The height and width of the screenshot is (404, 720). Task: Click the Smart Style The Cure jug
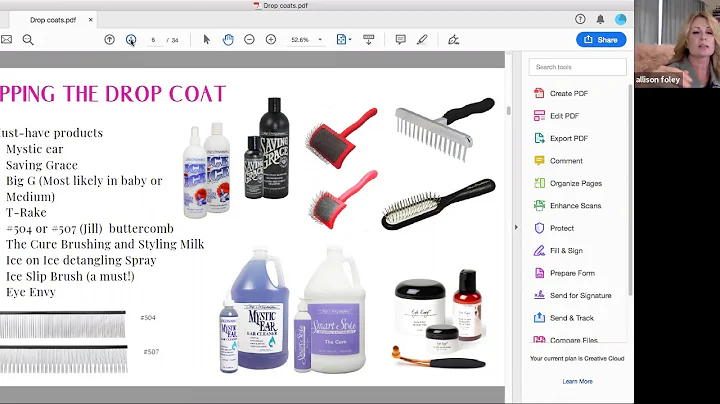tap(335, 309)
